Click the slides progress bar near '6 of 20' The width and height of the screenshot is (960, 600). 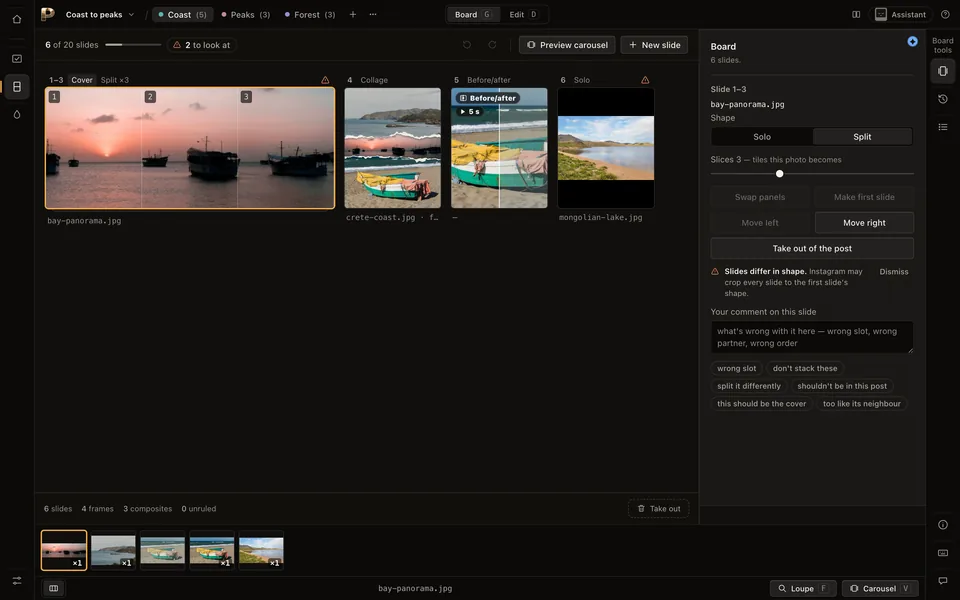point(133,45)
